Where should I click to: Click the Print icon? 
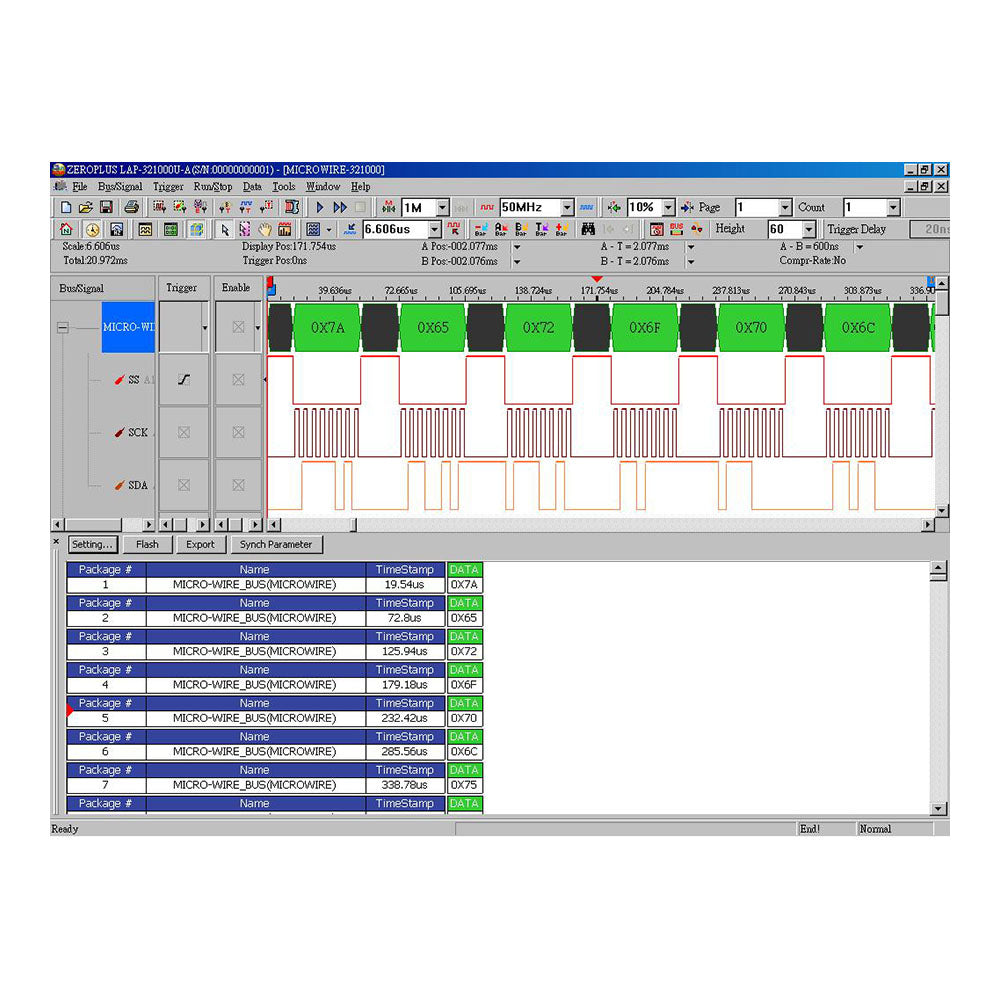(x=131, y=205)
